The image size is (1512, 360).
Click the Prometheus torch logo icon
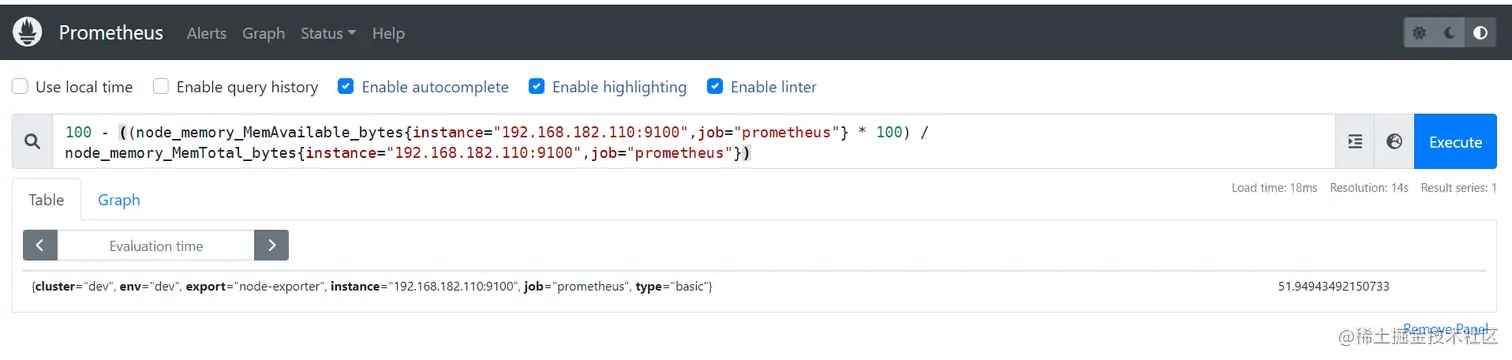tap(28, 33)
